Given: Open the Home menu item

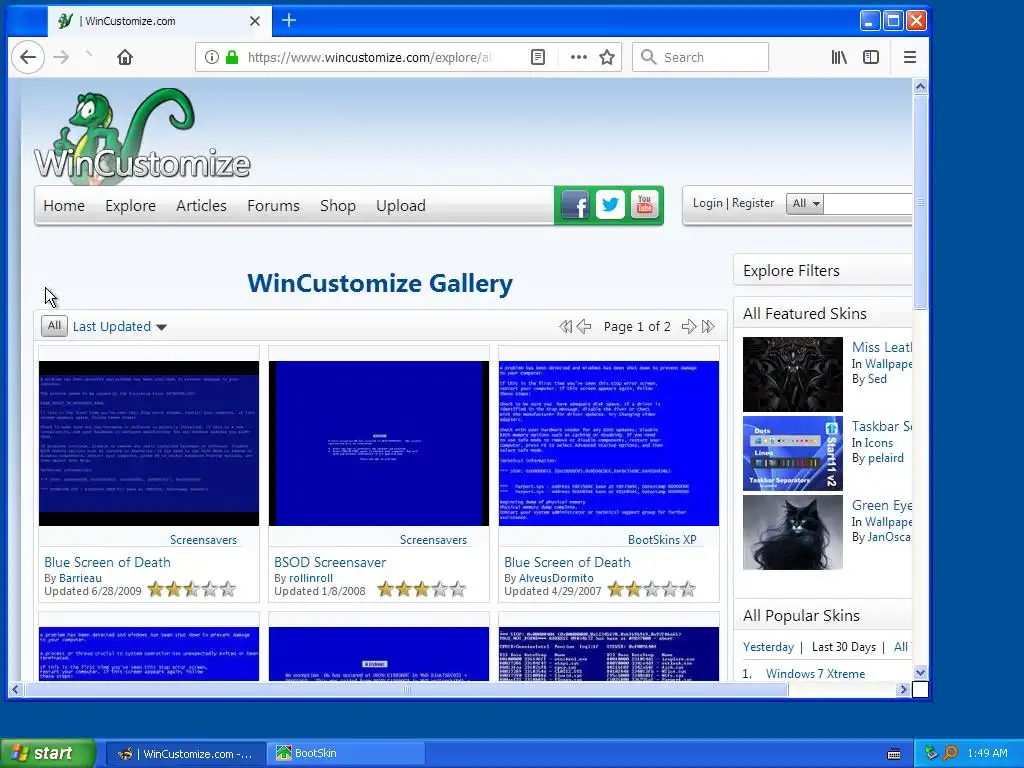Looking at the screenshot, I should pyautogui.click(x=64, y=206).
